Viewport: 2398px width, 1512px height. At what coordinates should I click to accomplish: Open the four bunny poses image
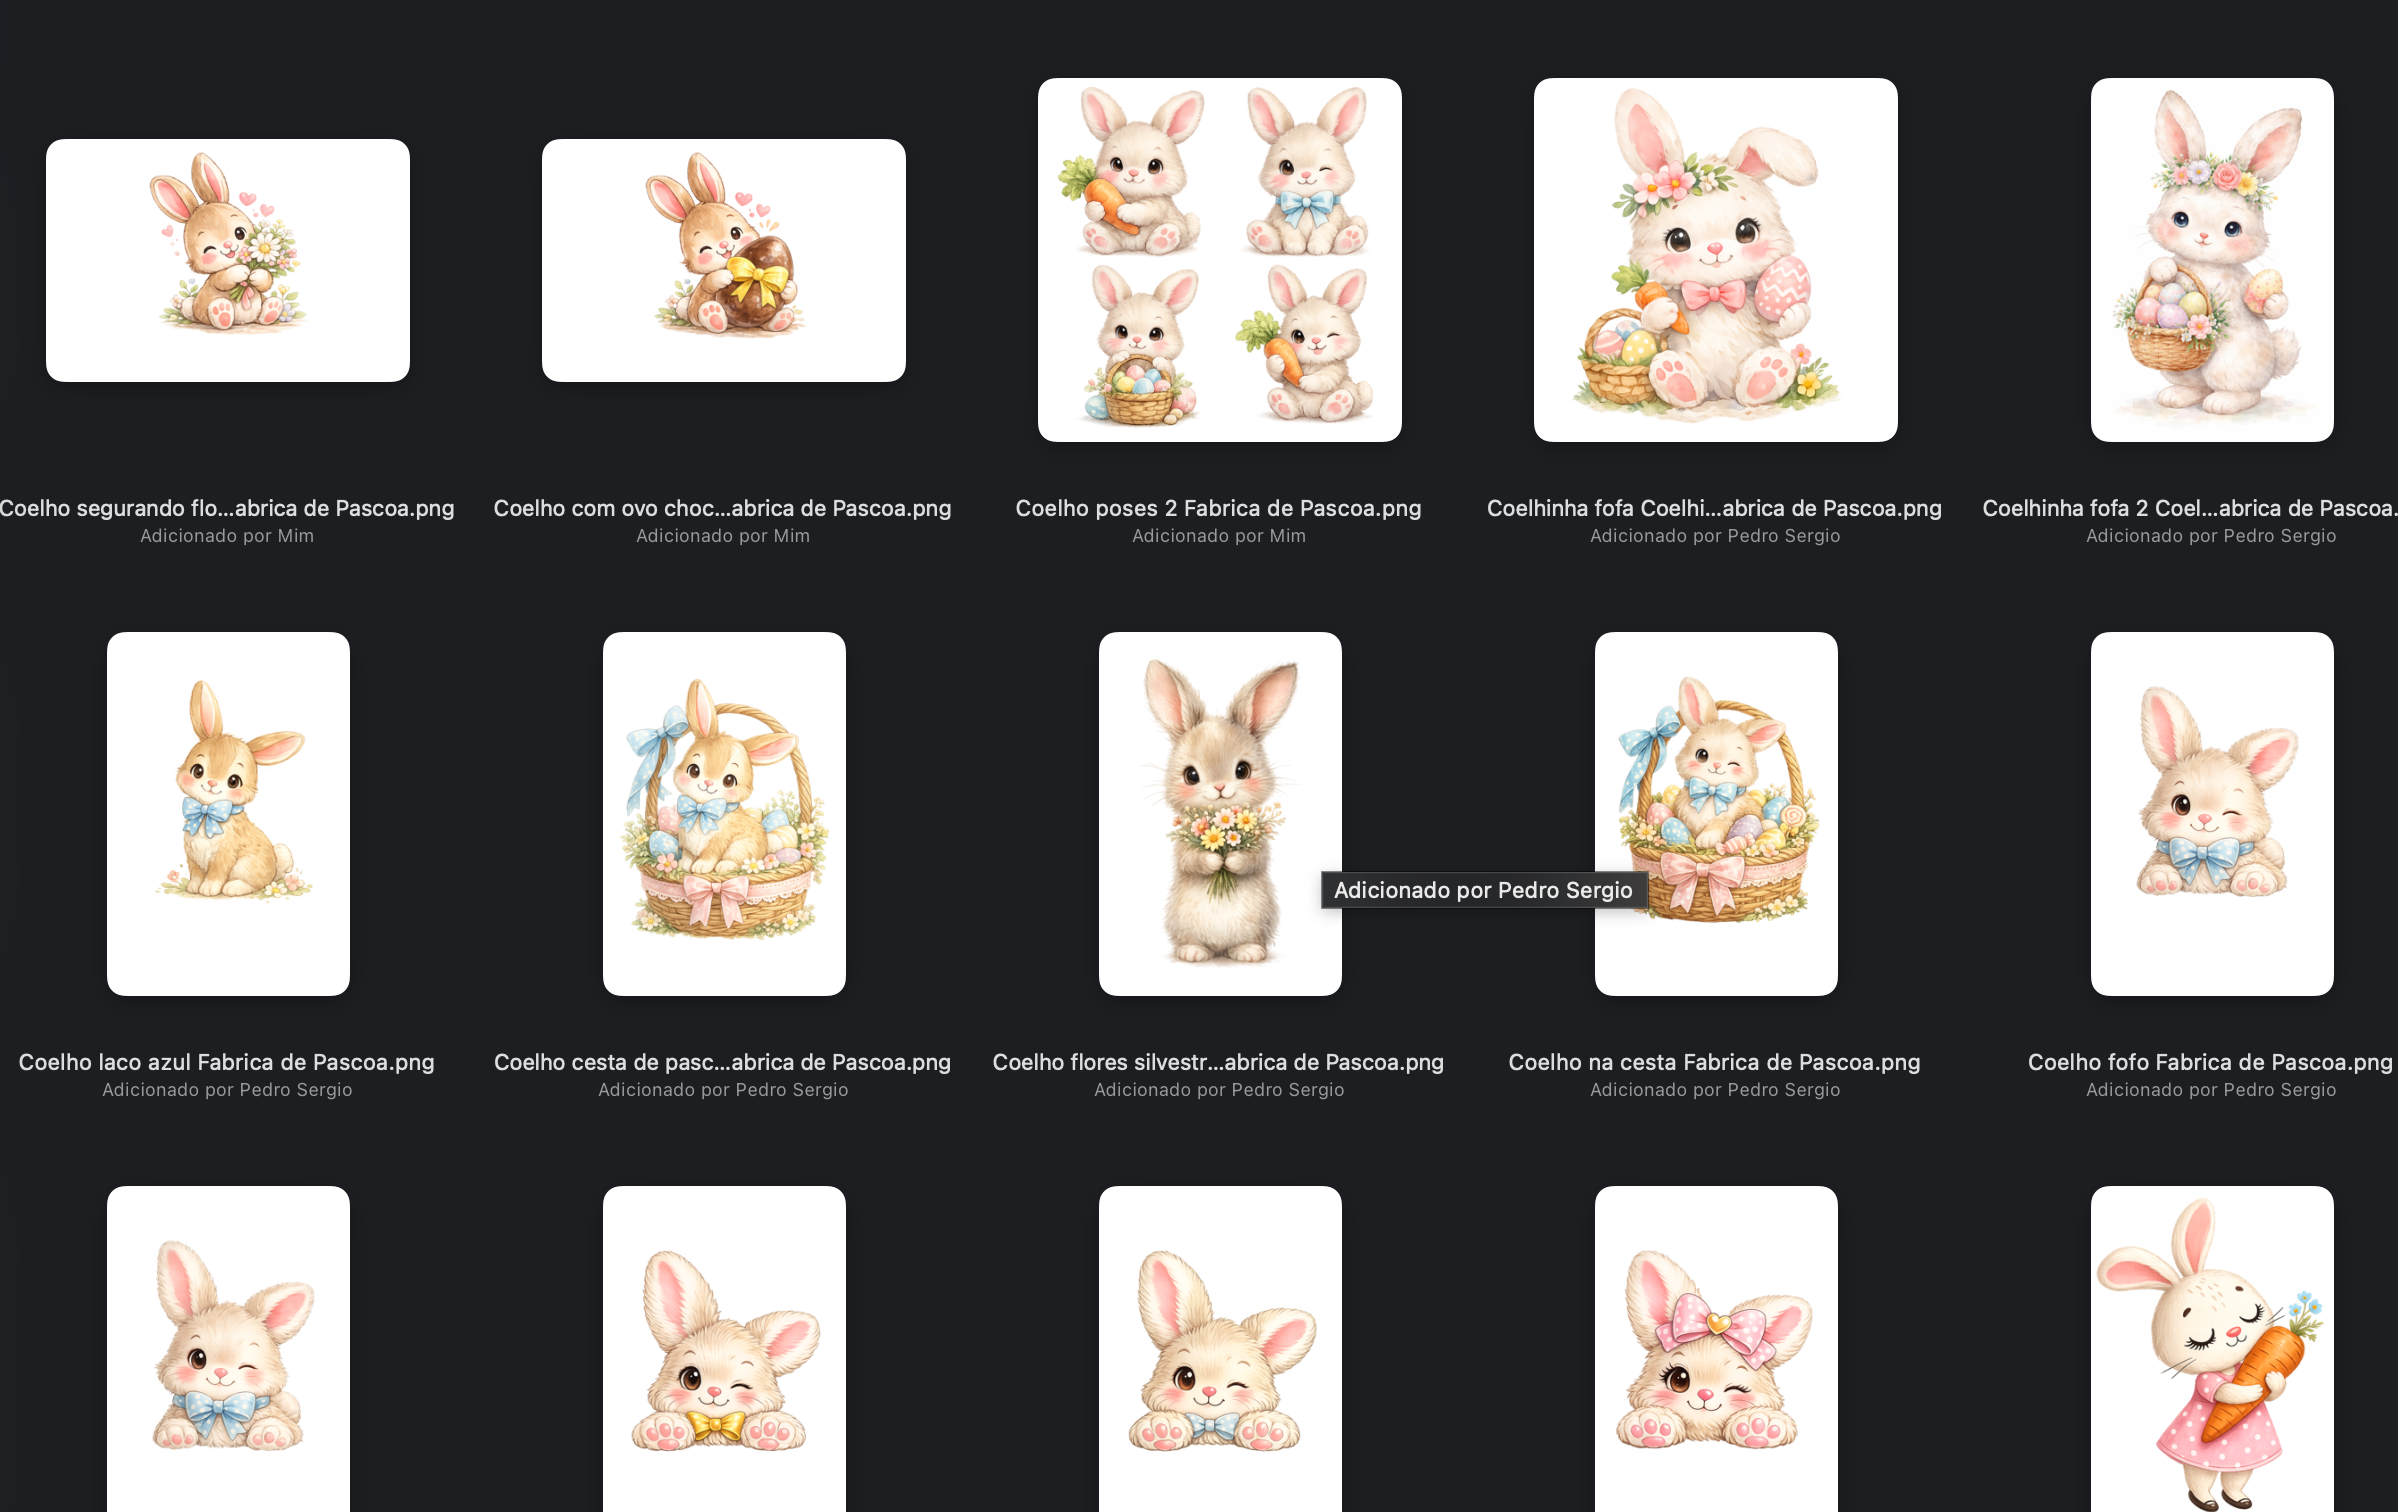point(1219,260)
